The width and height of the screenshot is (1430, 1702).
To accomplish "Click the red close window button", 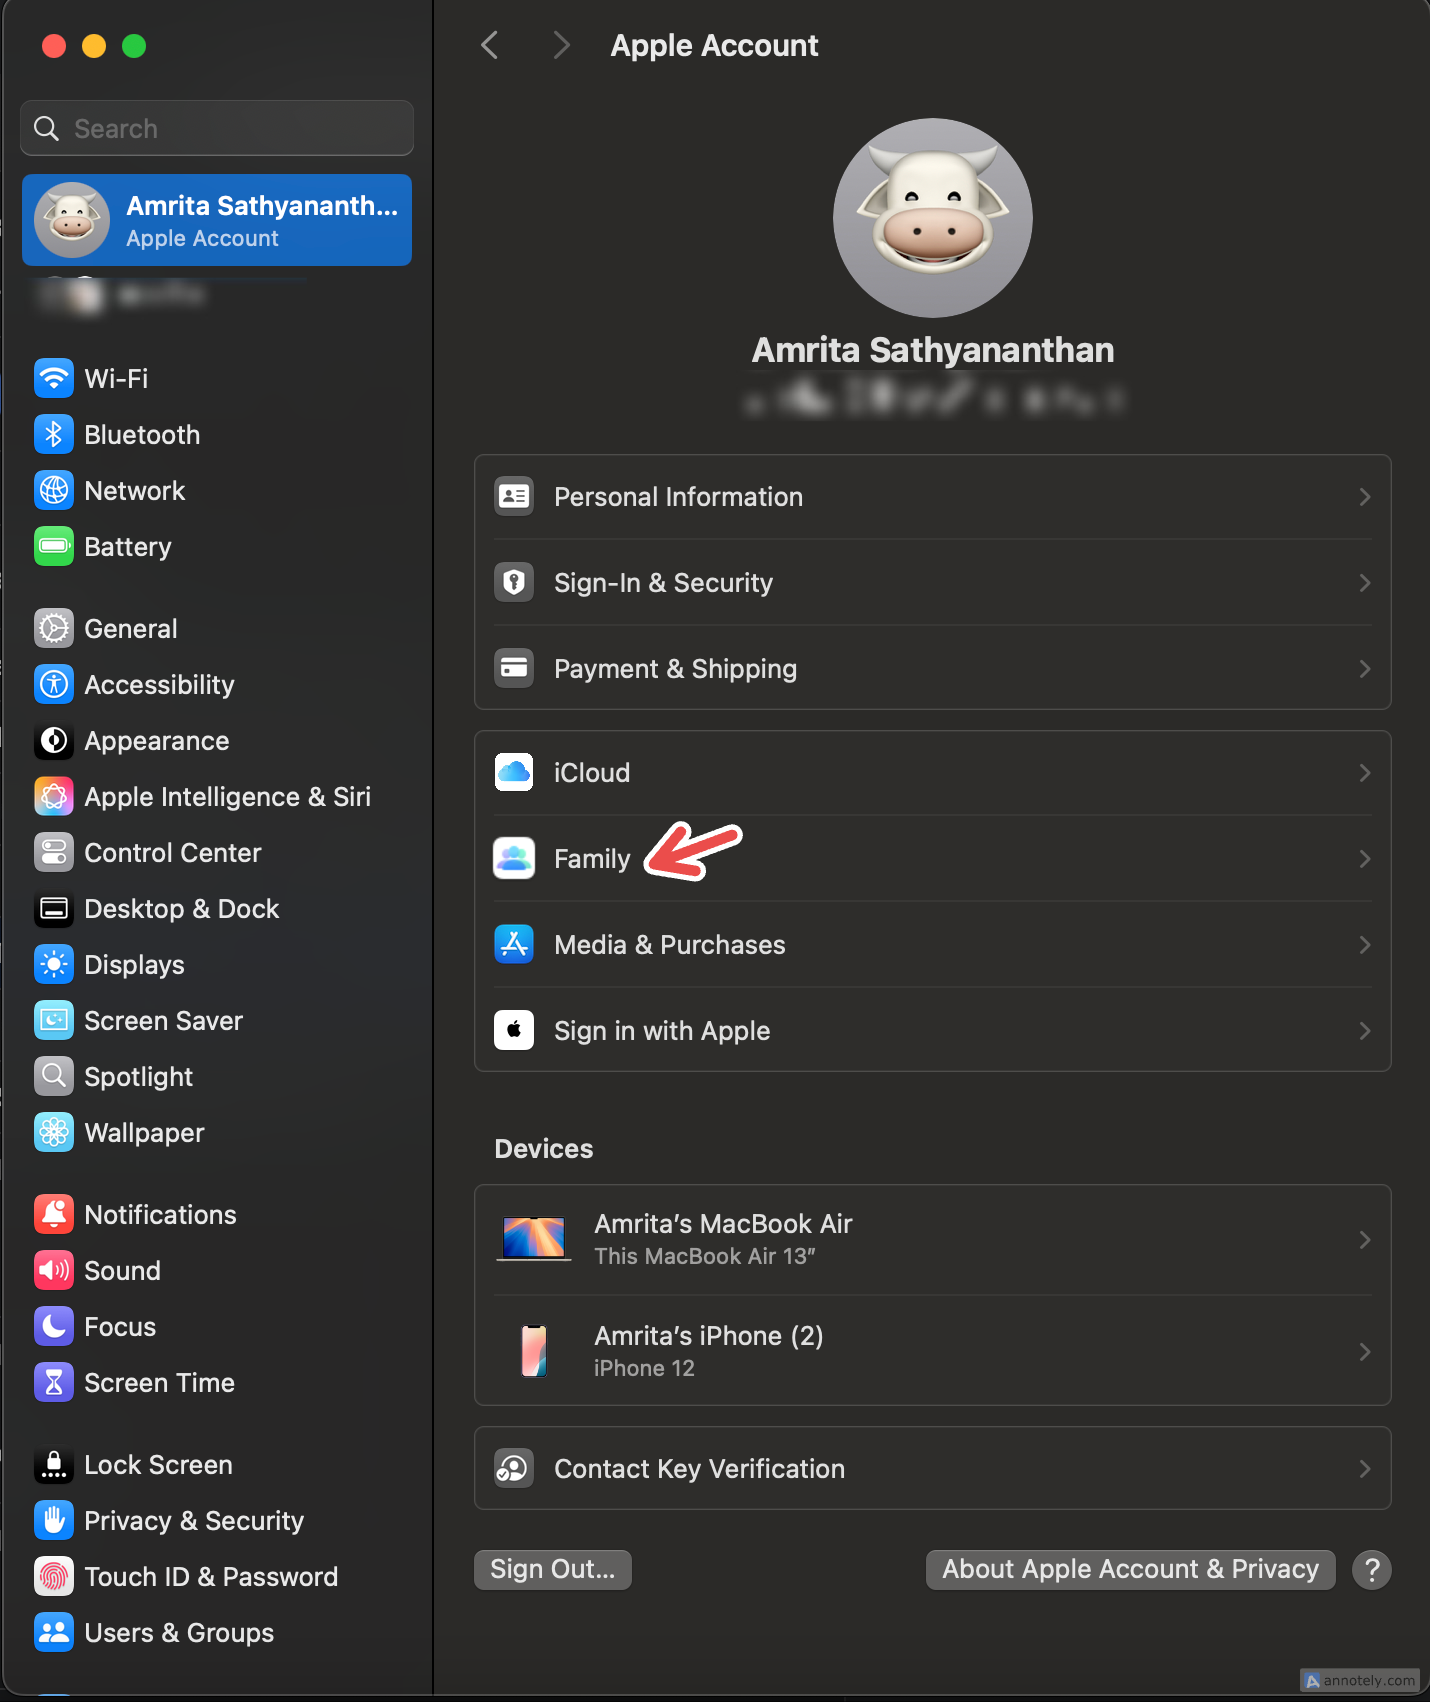I will [x=54, y=46].
